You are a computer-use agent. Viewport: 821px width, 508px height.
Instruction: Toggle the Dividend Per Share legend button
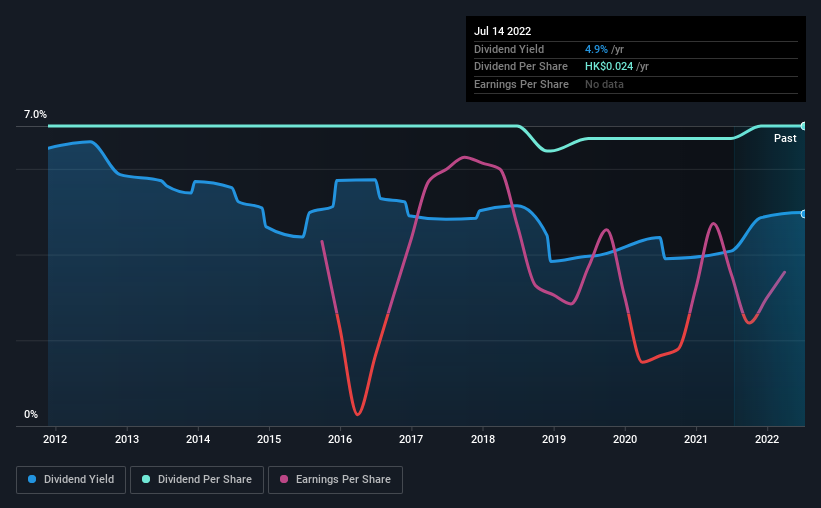pyautogui.click(x=197, y=479)
